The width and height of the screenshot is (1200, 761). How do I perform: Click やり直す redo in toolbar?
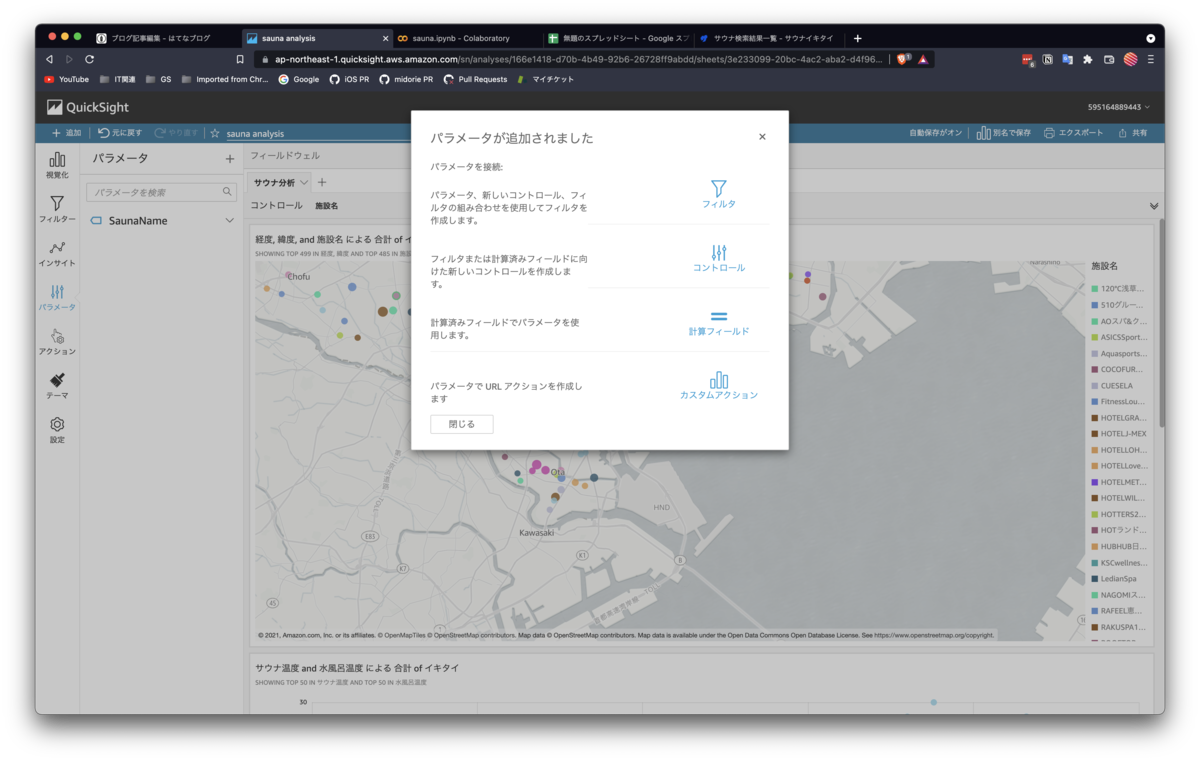pos(176,133)
